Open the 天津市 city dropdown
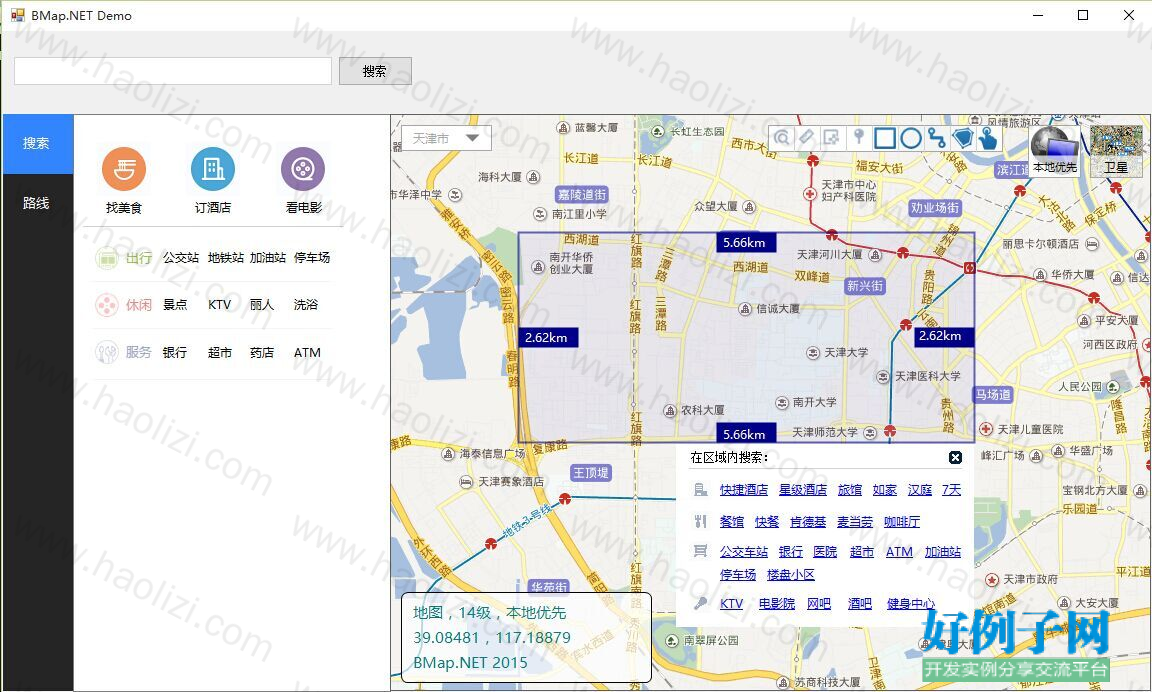This screenshot has height=692, width=1152. [446, 138]
